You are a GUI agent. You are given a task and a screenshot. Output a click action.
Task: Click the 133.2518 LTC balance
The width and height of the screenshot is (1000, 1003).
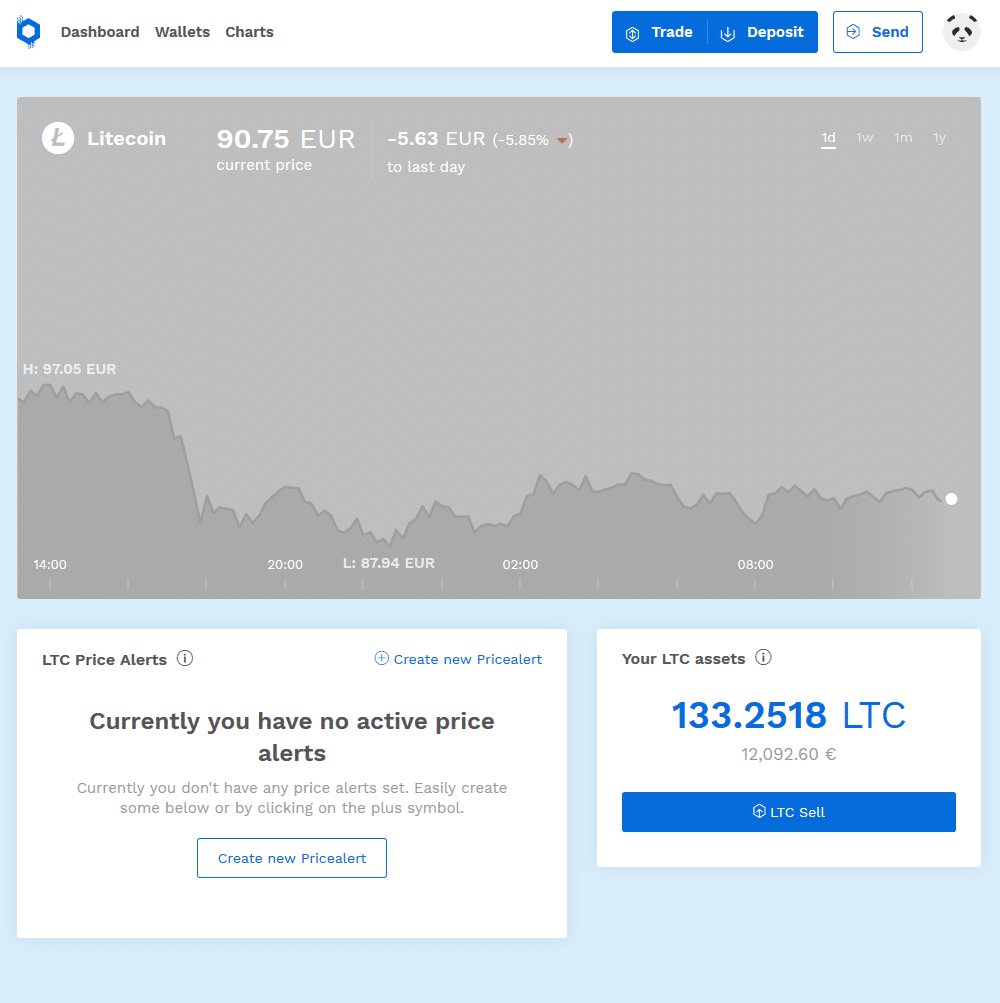click(x=789, y=715)
